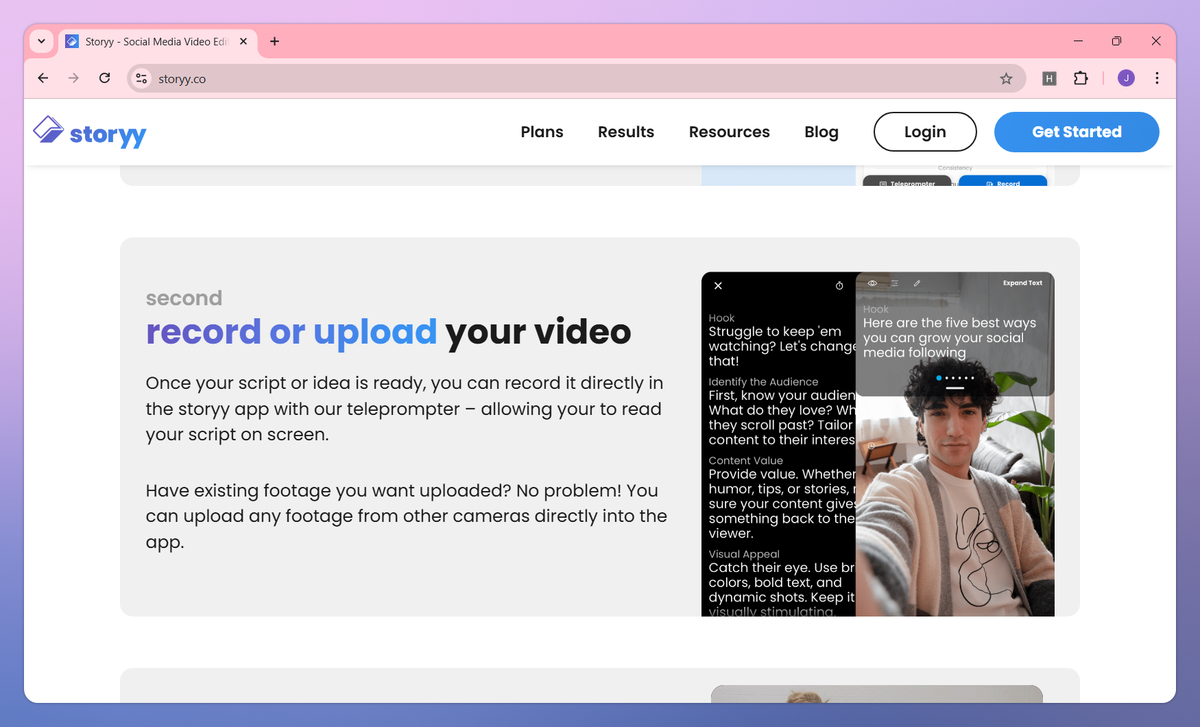This screenshot has height=727, width=1200.
Task: Close the Storyy browser tab
Action: coord(243,41)
